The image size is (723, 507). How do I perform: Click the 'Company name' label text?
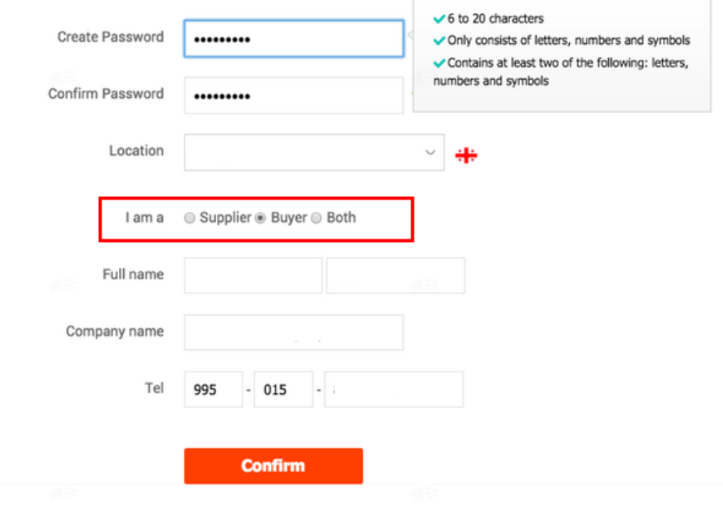(x=115, y=331)
